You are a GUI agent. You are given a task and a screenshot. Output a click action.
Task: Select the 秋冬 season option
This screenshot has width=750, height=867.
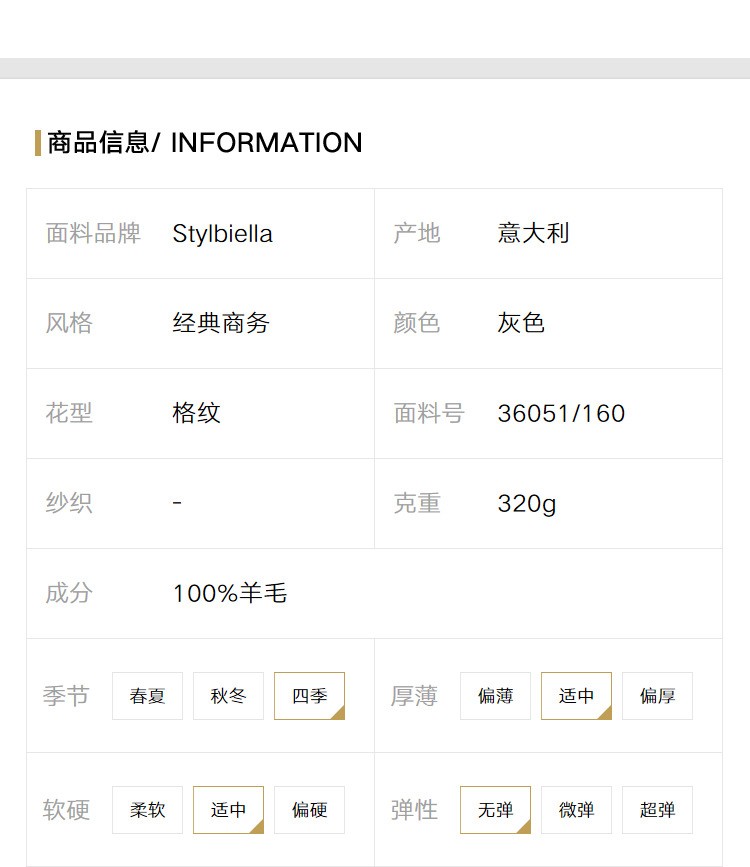228,696
